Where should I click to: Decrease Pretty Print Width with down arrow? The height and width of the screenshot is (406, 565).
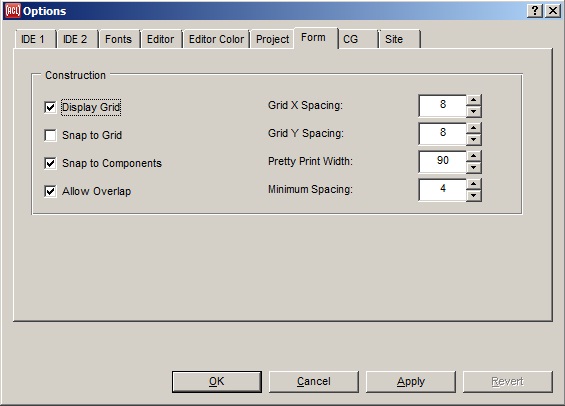[x=474, y=168]
